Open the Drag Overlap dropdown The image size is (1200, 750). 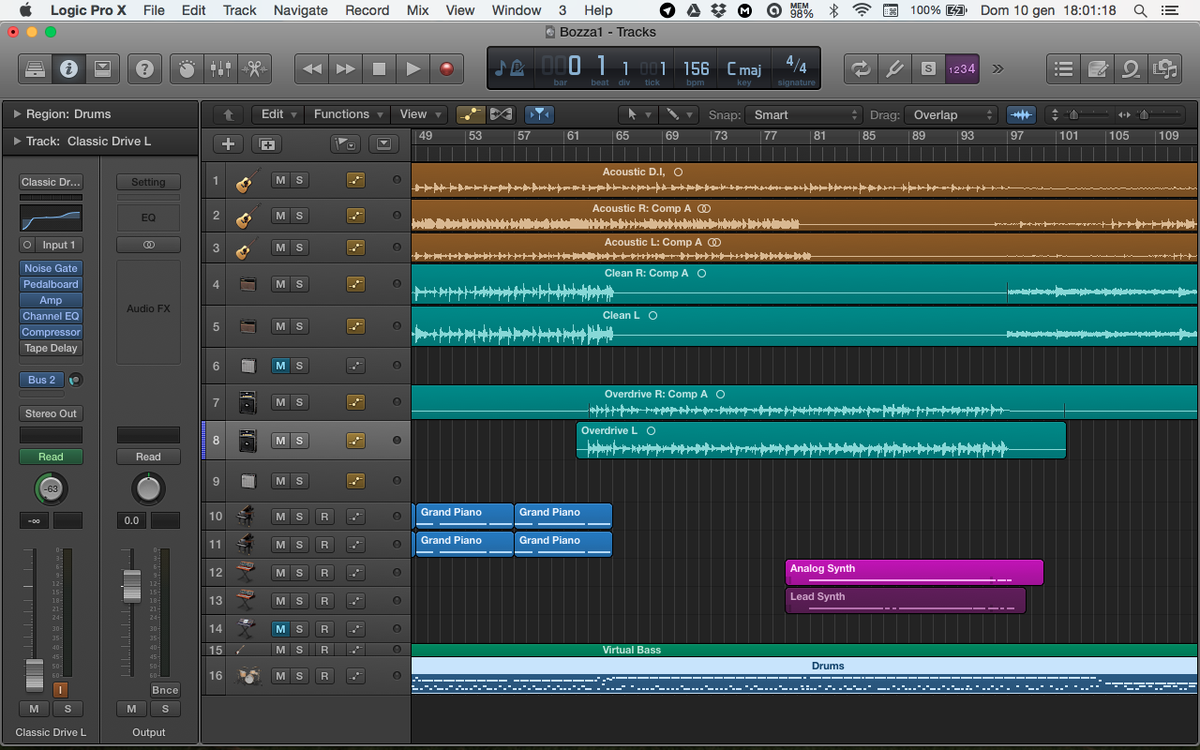951,115
